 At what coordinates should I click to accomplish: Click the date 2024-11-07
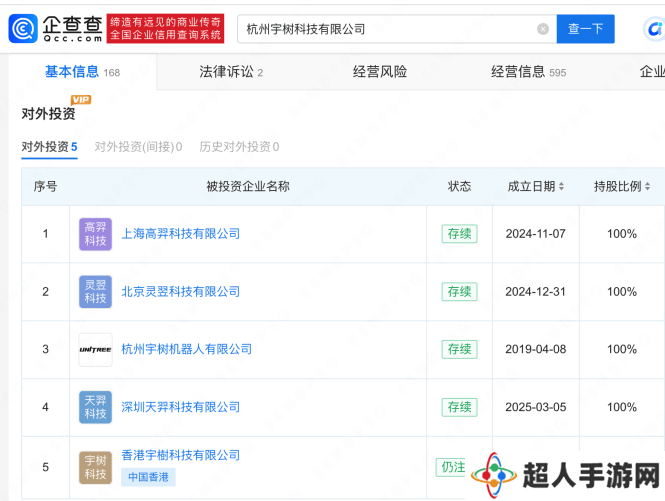click(x=535, y=234)
